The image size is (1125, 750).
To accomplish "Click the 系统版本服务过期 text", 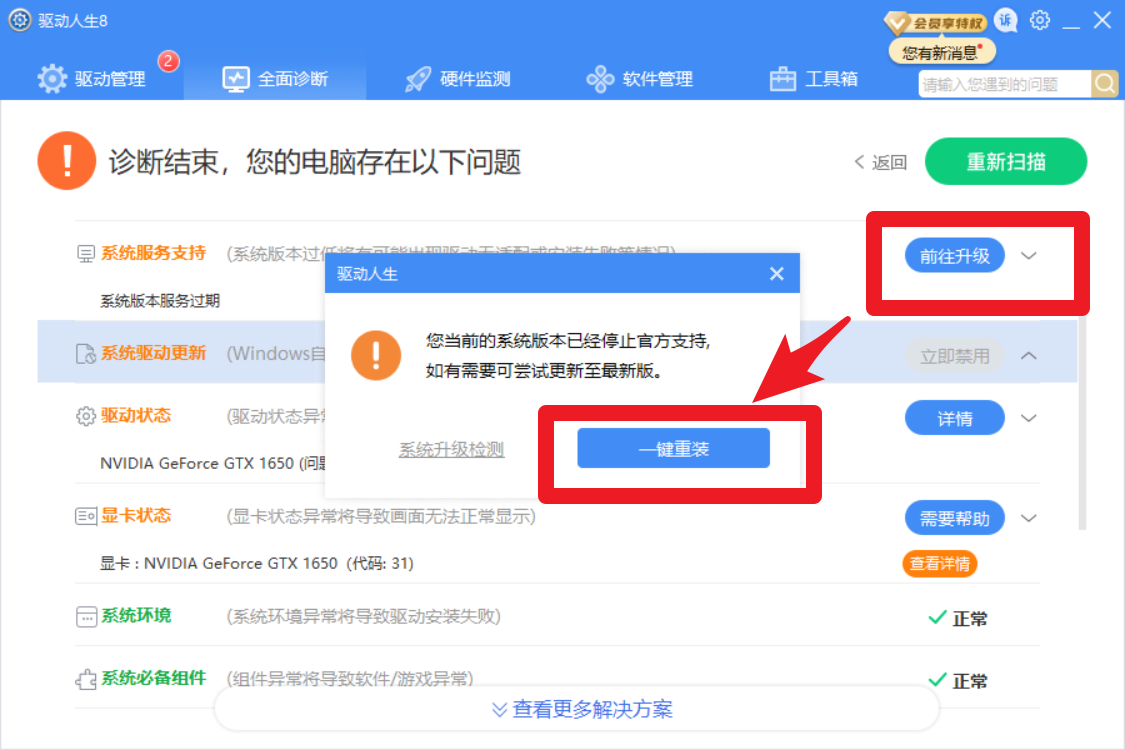I will click(160, 301).
